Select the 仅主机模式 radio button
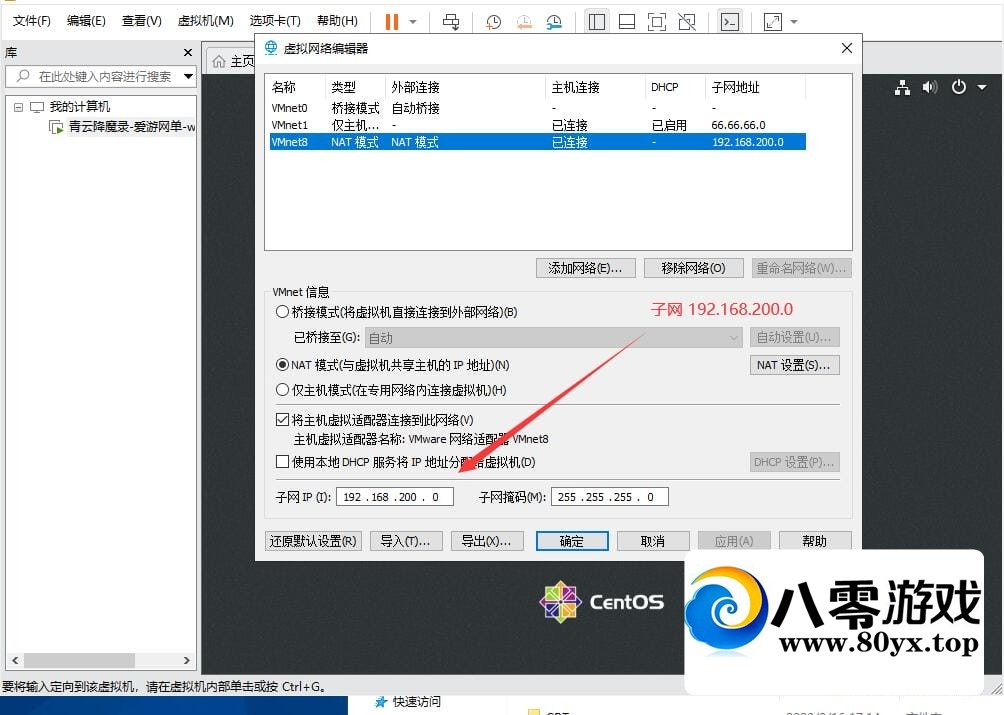Screen dimensions: 1004x715 point(282,390)
